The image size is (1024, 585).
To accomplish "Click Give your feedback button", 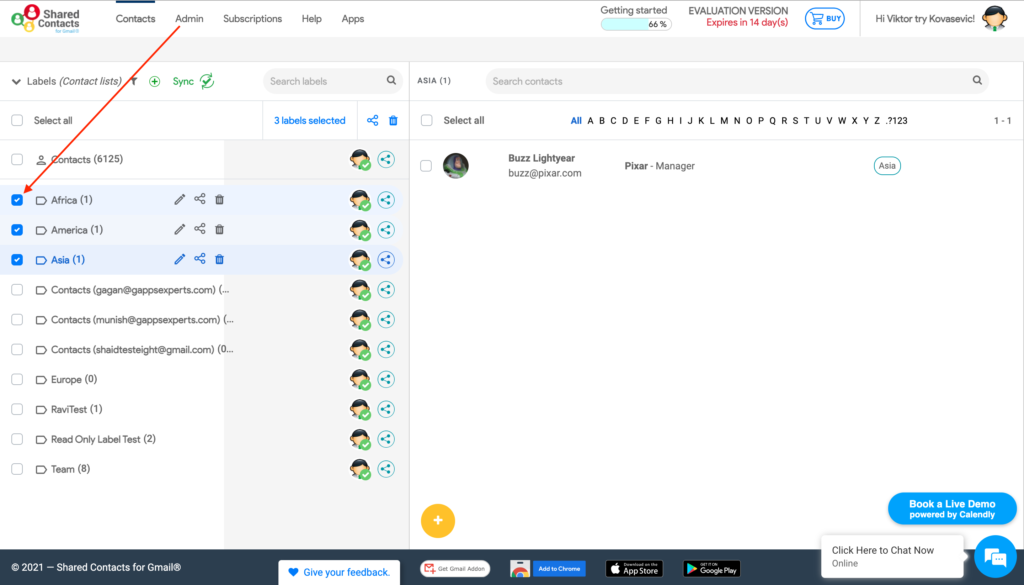I will [x=339, y=572].
